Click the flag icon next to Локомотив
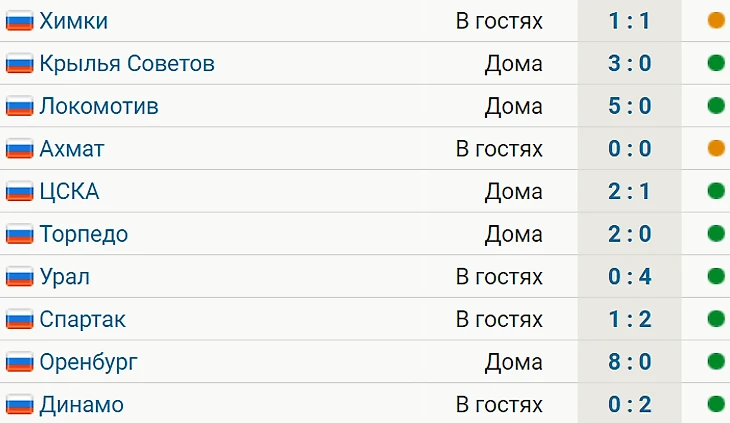This screenshot has width=730, height=423. click(x=20, y=106)
